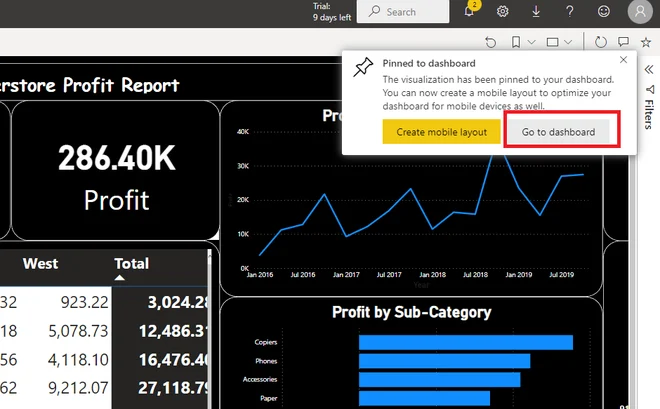
Task: Open the user account avatar
Action: (x=640, y=12)
